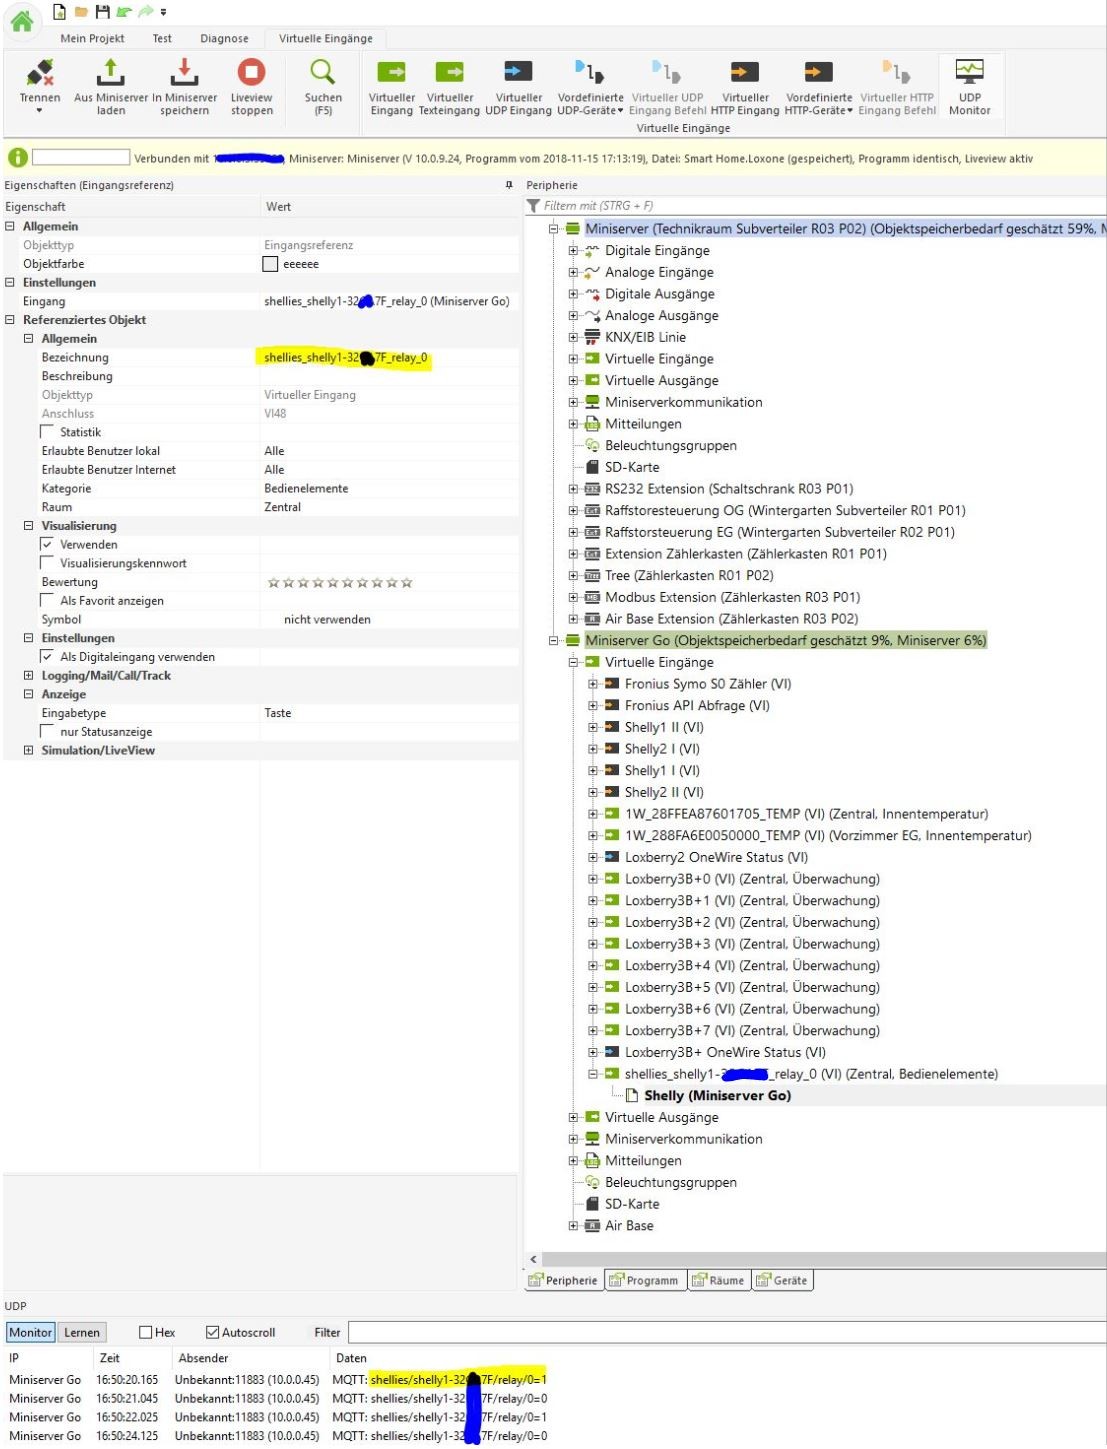Expand Logging/Mail/Call/Track section
1107x1449 pixels.
[x=29, y=675]
